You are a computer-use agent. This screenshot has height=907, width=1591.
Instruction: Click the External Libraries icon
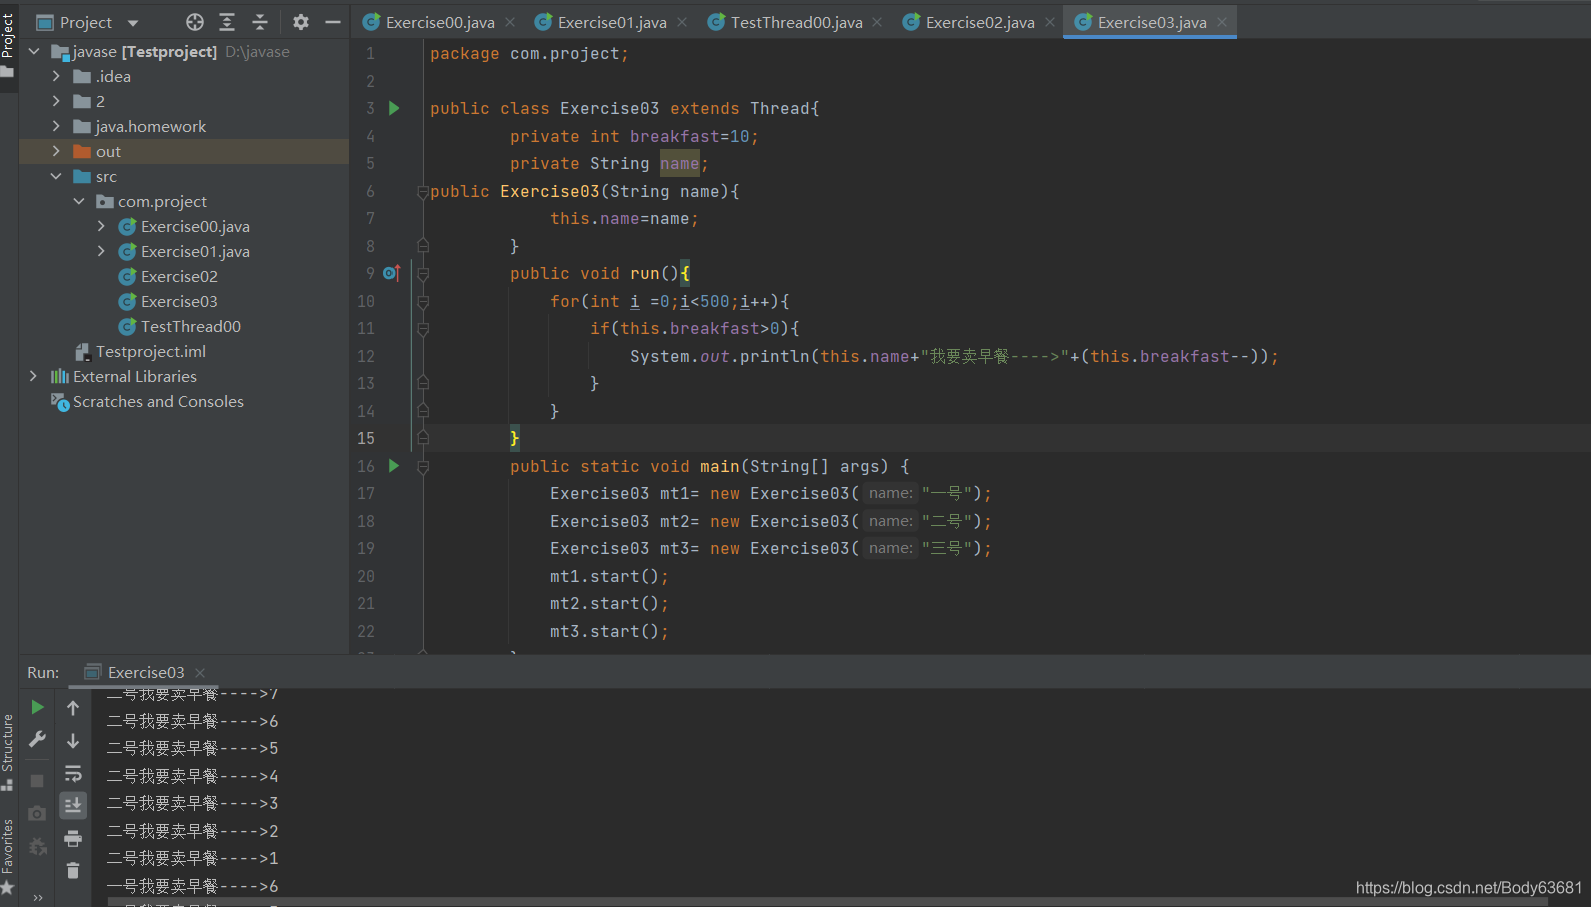click(60, 376)
